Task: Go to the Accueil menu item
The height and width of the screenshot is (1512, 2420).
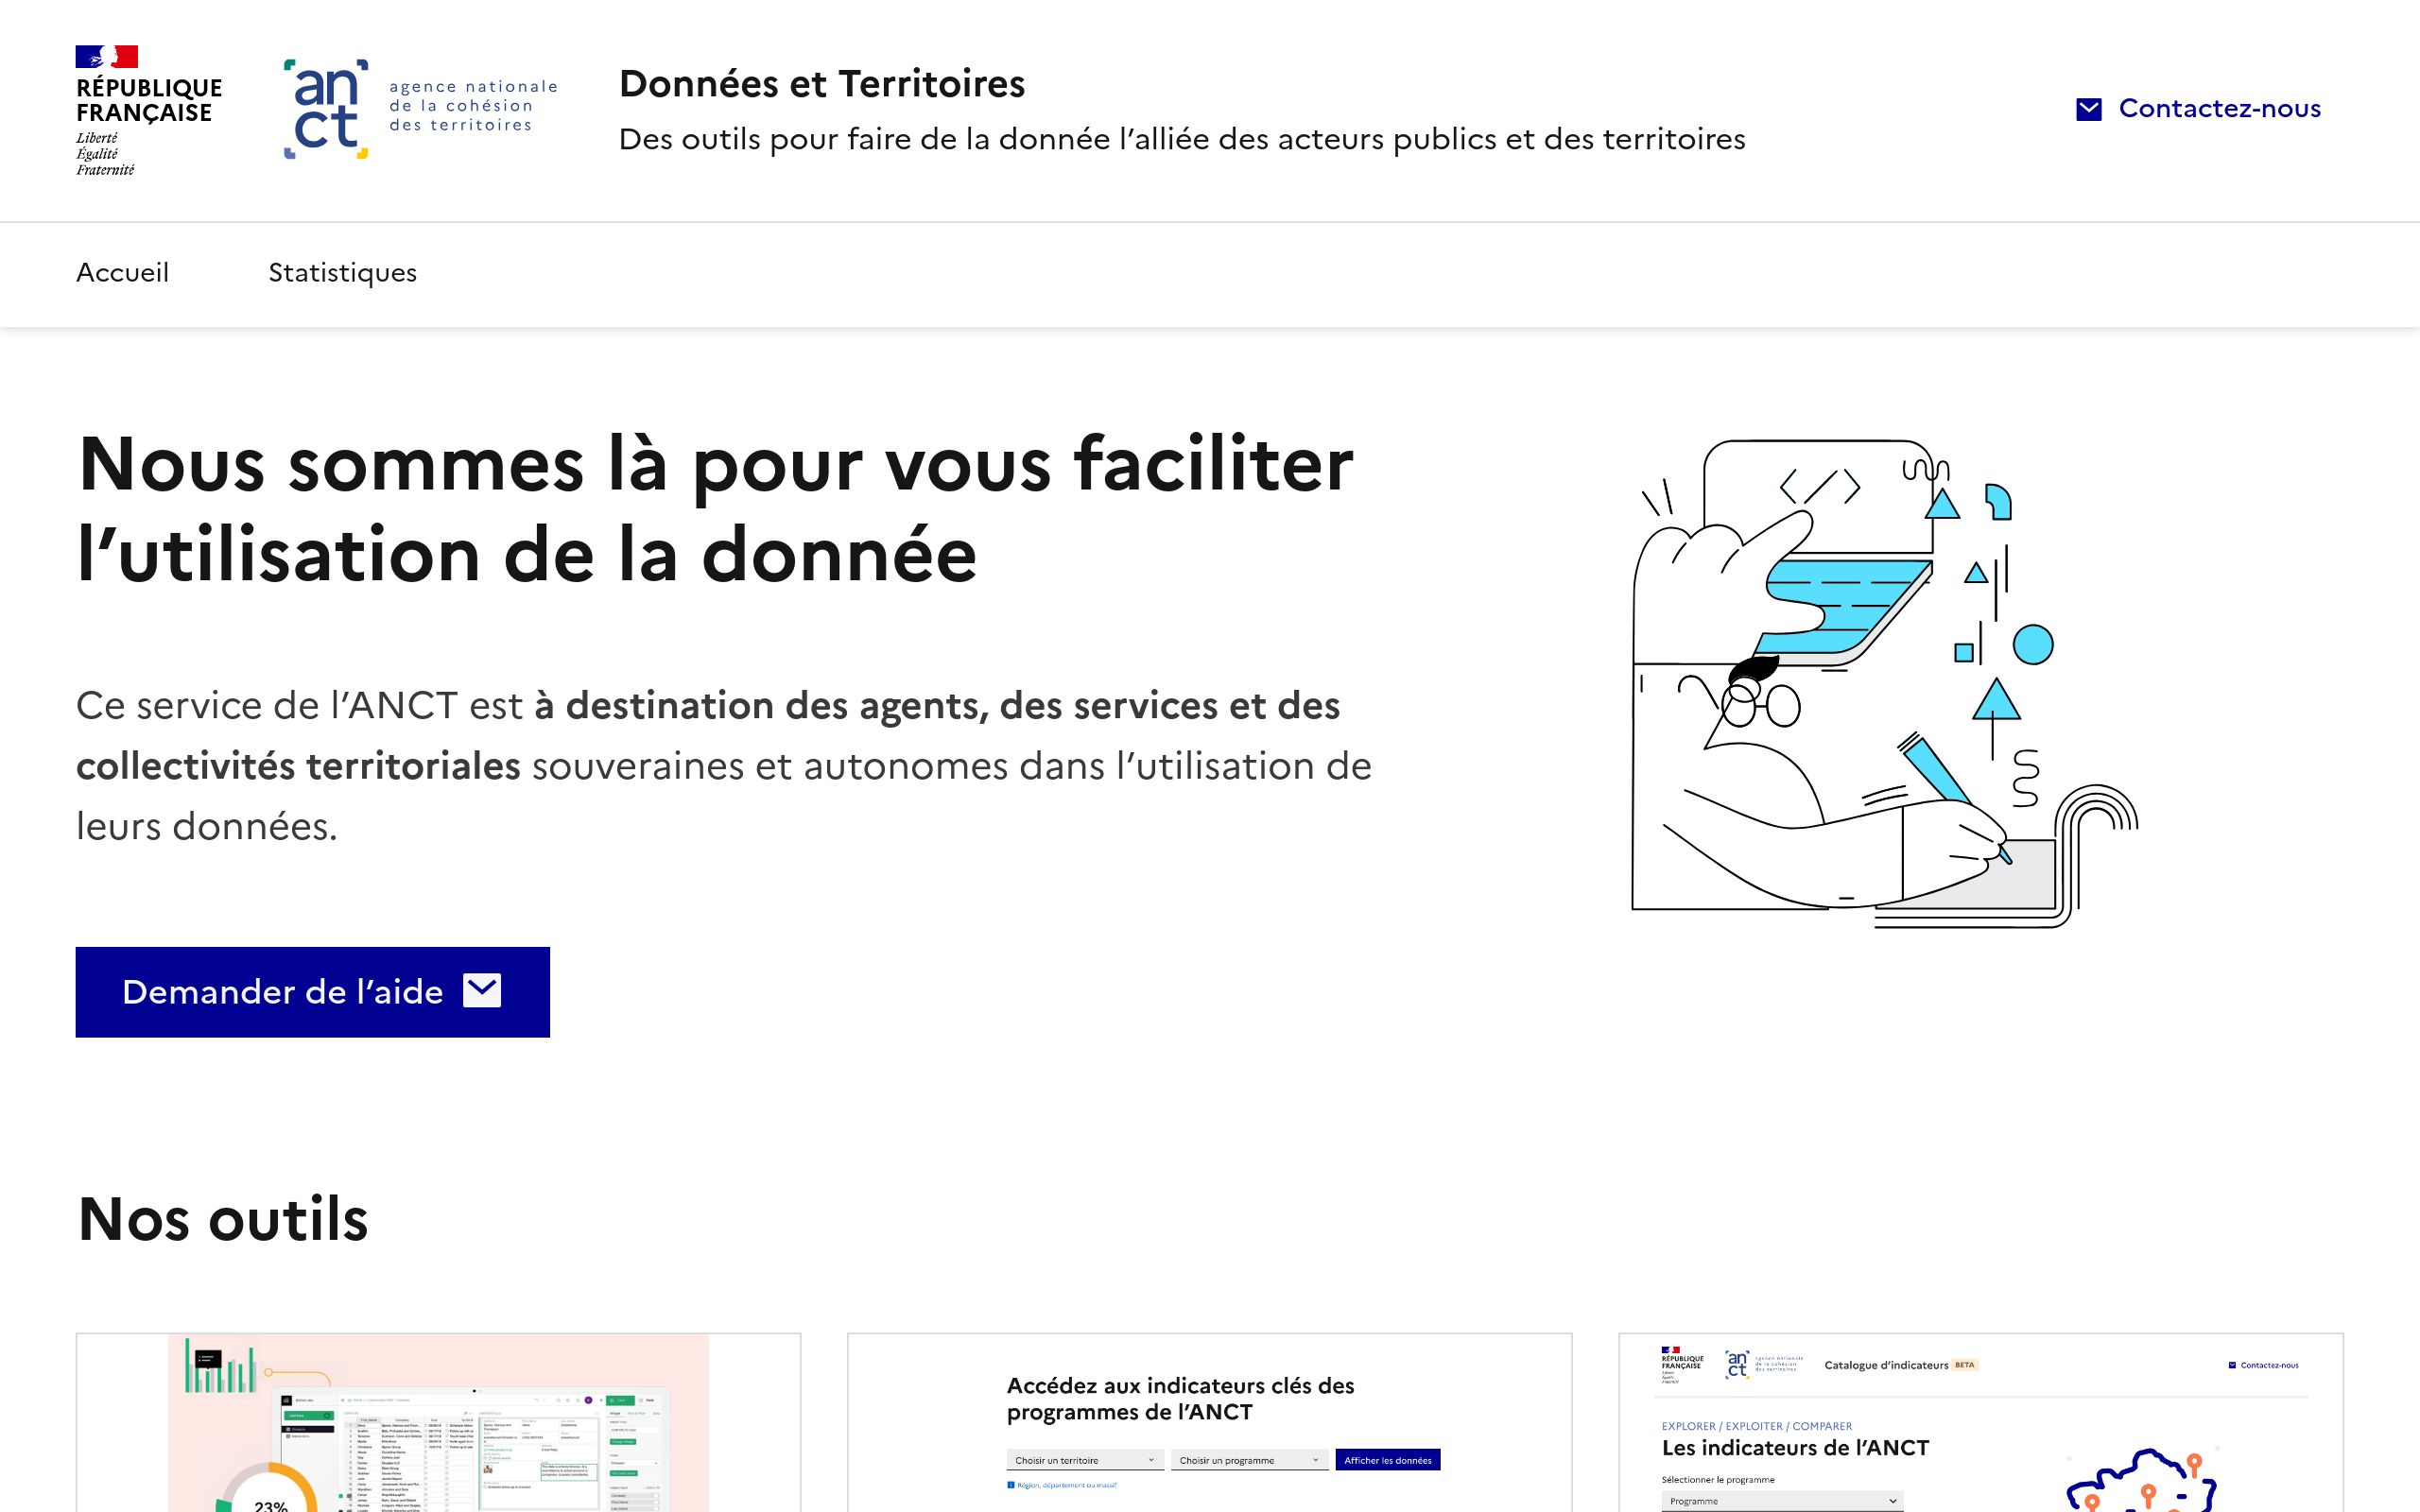Action: pyautogui.click(x=122, y=273)
